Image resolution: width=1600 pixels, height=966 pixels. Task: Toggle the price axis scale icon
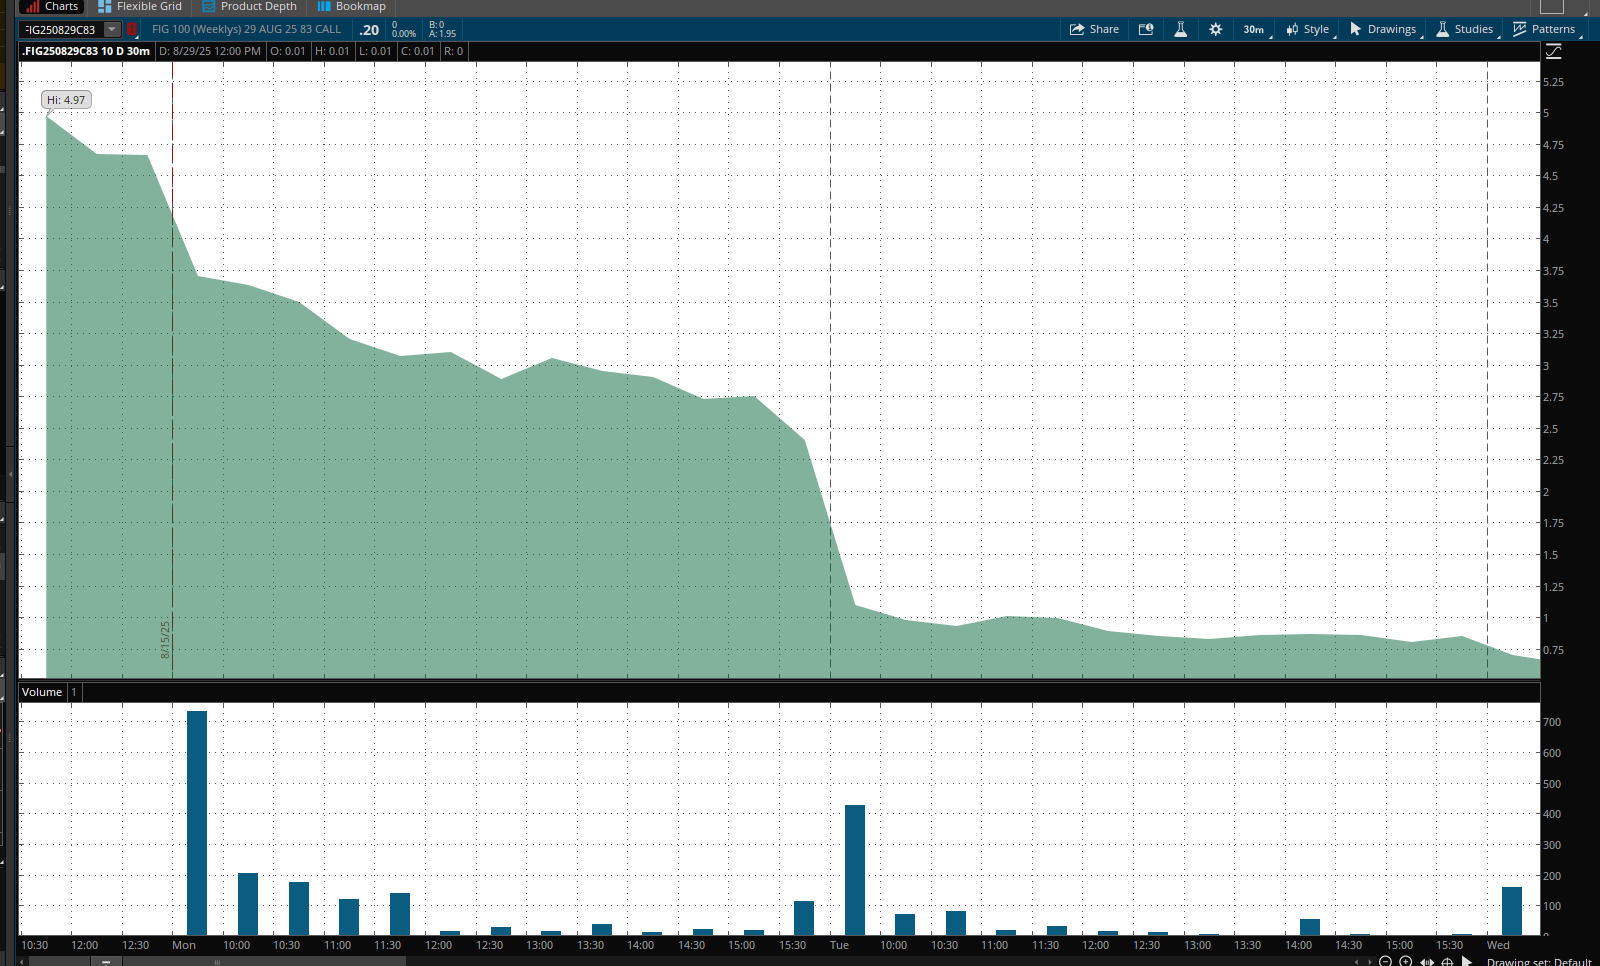pos(1554,52)
